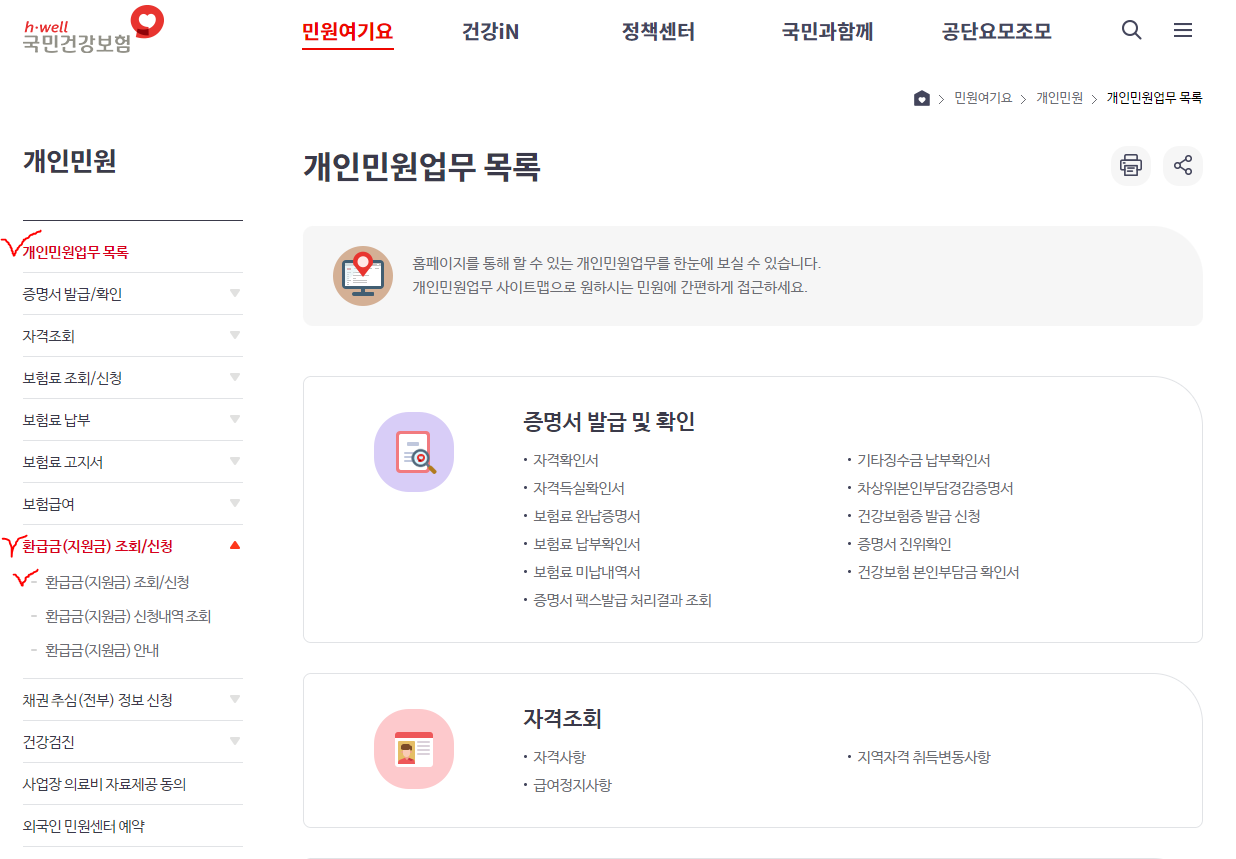
Task: Click 개인민원업무 목록 in breadcrumb
Action: [1154, 98]
